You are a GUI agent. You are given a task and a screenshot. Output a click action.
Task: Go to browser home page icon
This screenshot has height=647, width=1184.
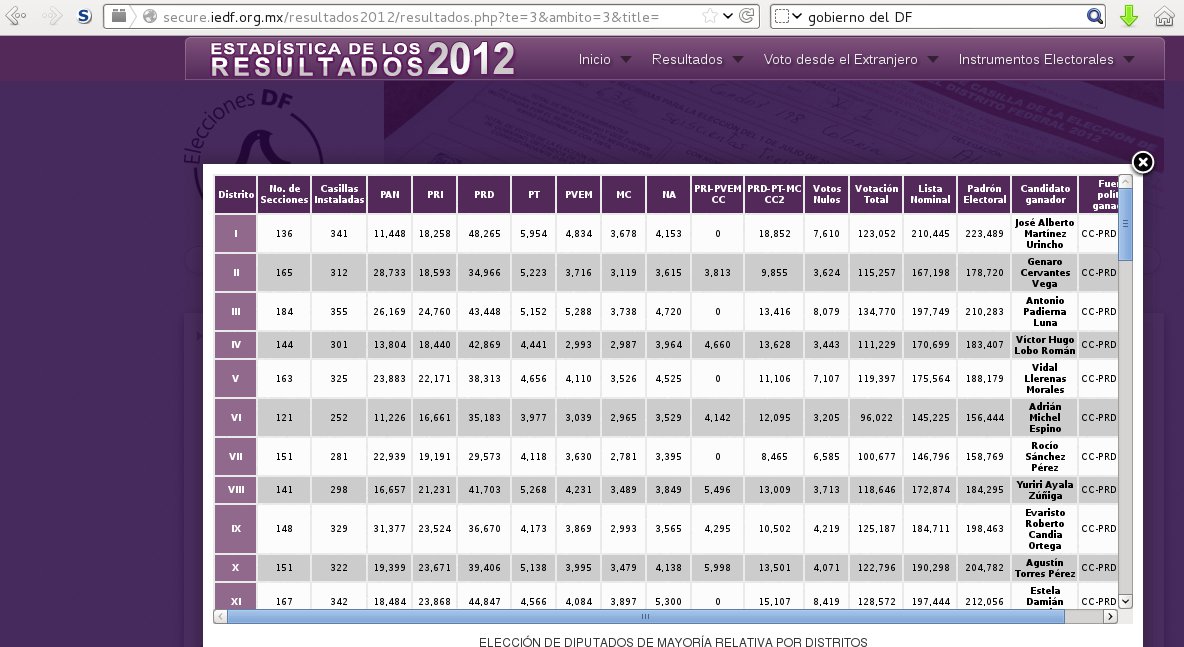[1163, 17]
